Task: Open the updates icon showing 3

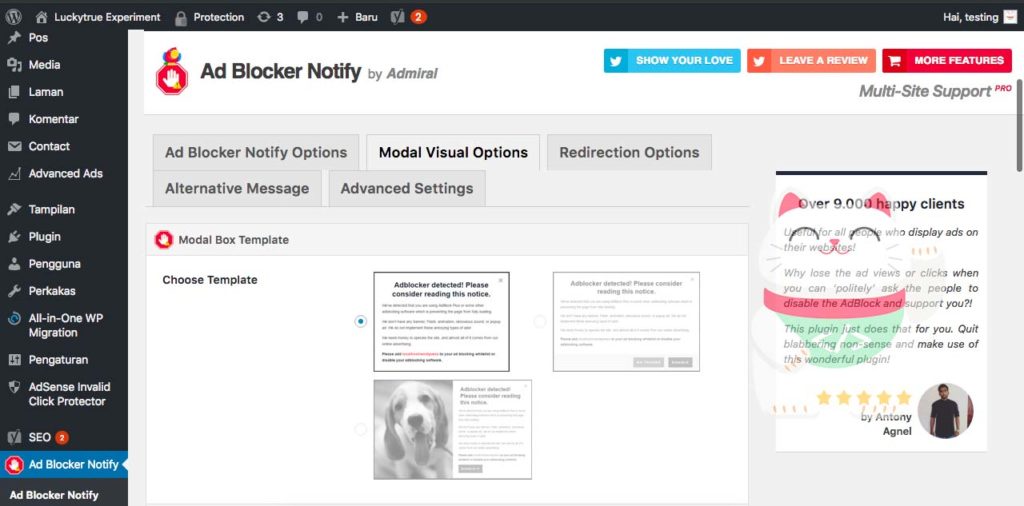Action: (x=263, y=17)
